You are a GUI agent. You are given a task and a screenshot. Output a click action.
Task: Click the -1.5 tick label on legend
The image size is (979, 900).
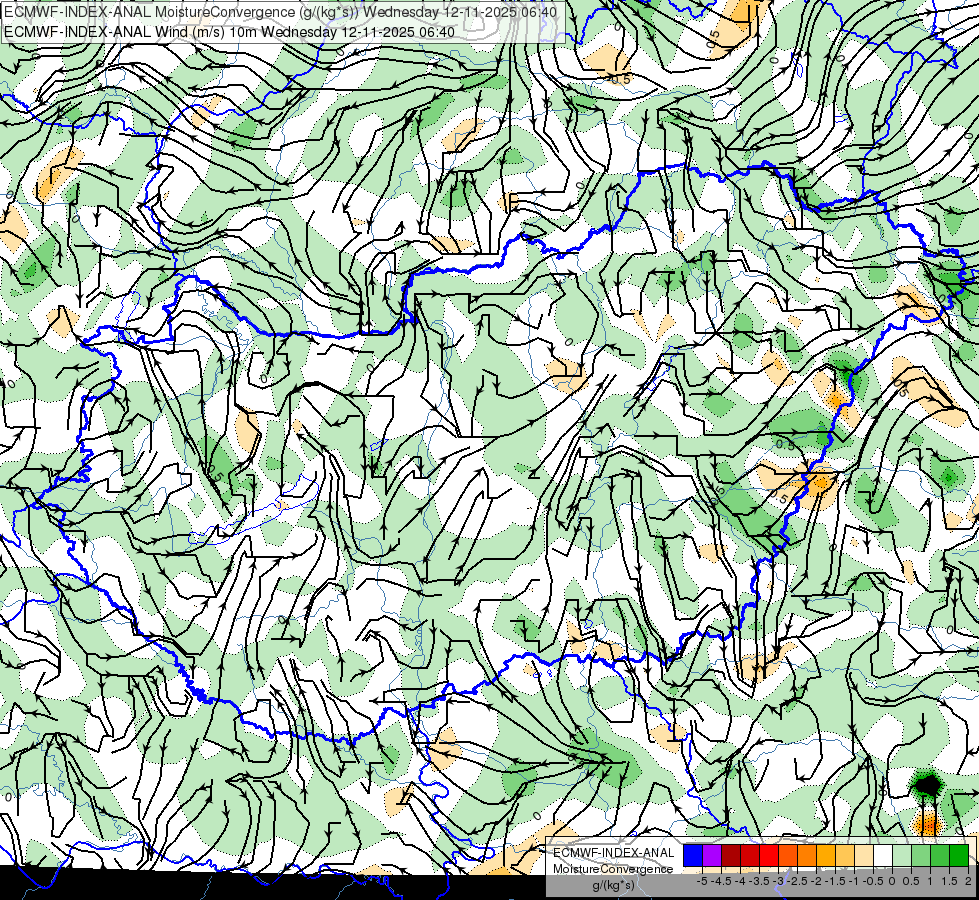(x=835, y=881)
